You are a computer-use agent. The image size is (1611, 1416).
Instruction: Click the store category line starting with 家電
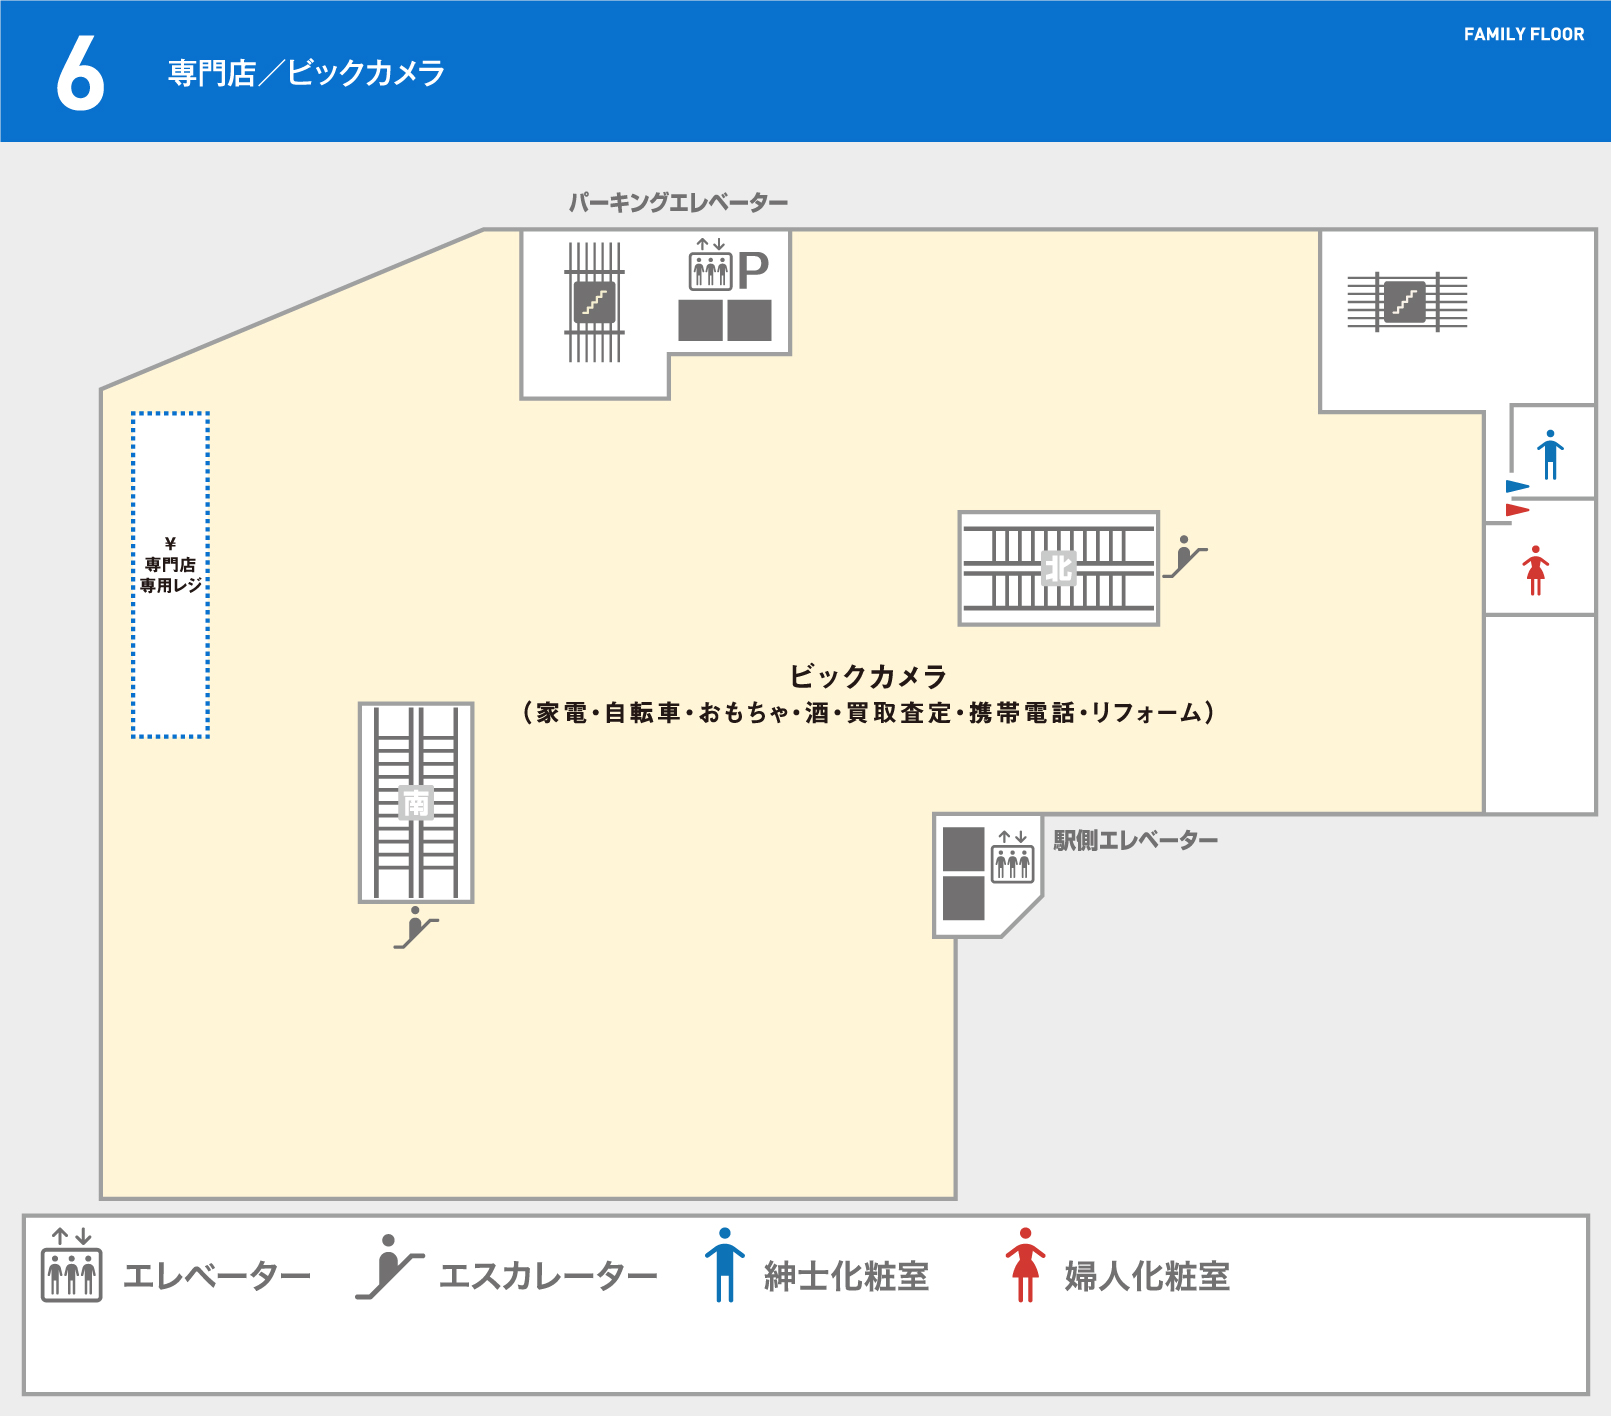pos(868,713)
